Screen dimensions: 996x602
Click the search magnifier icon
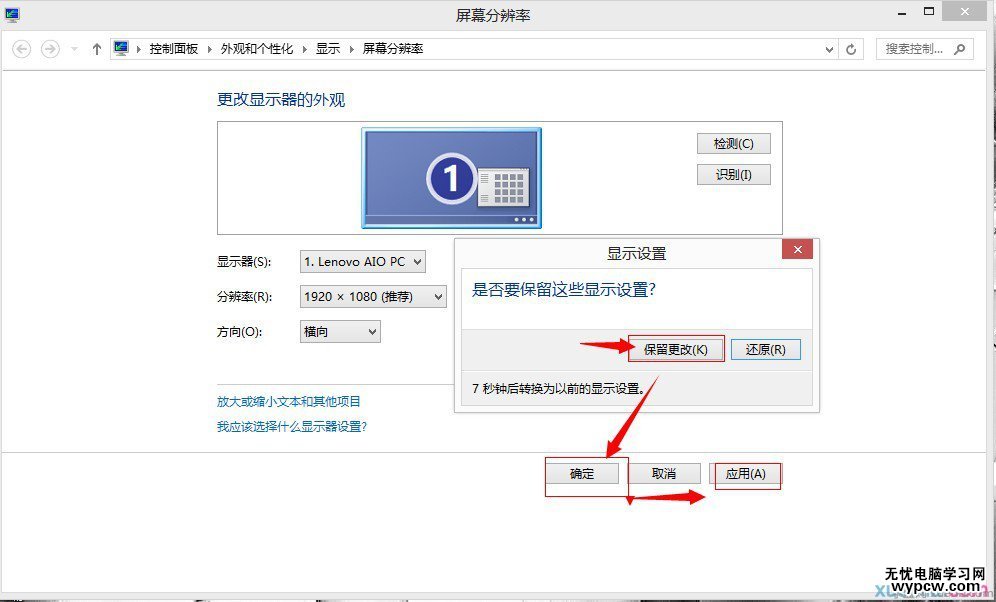[960, 49]
